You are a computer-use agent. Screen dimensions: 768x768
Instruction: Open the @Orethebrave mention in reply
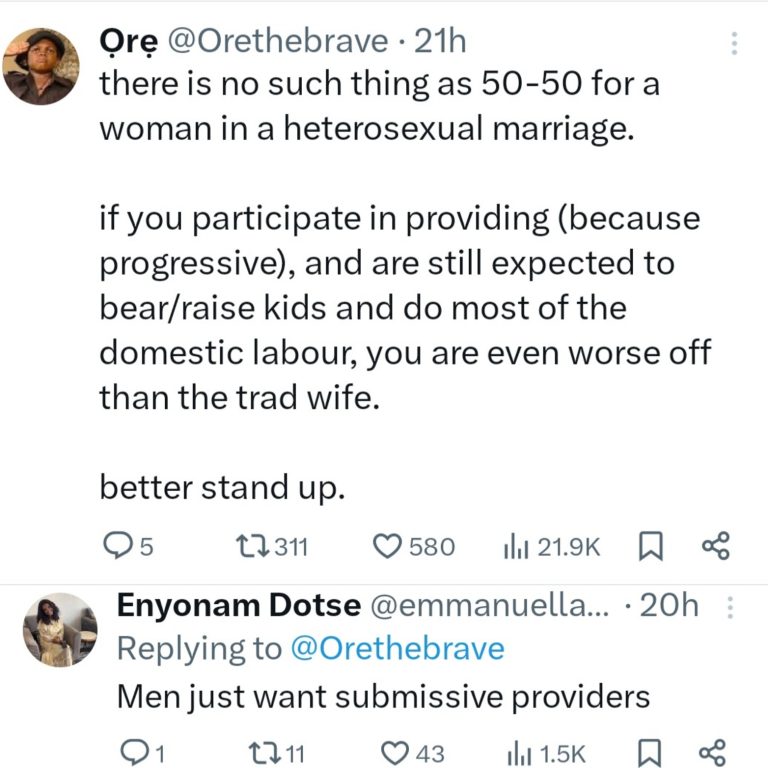pyautogui.click(x=397, y=648)
